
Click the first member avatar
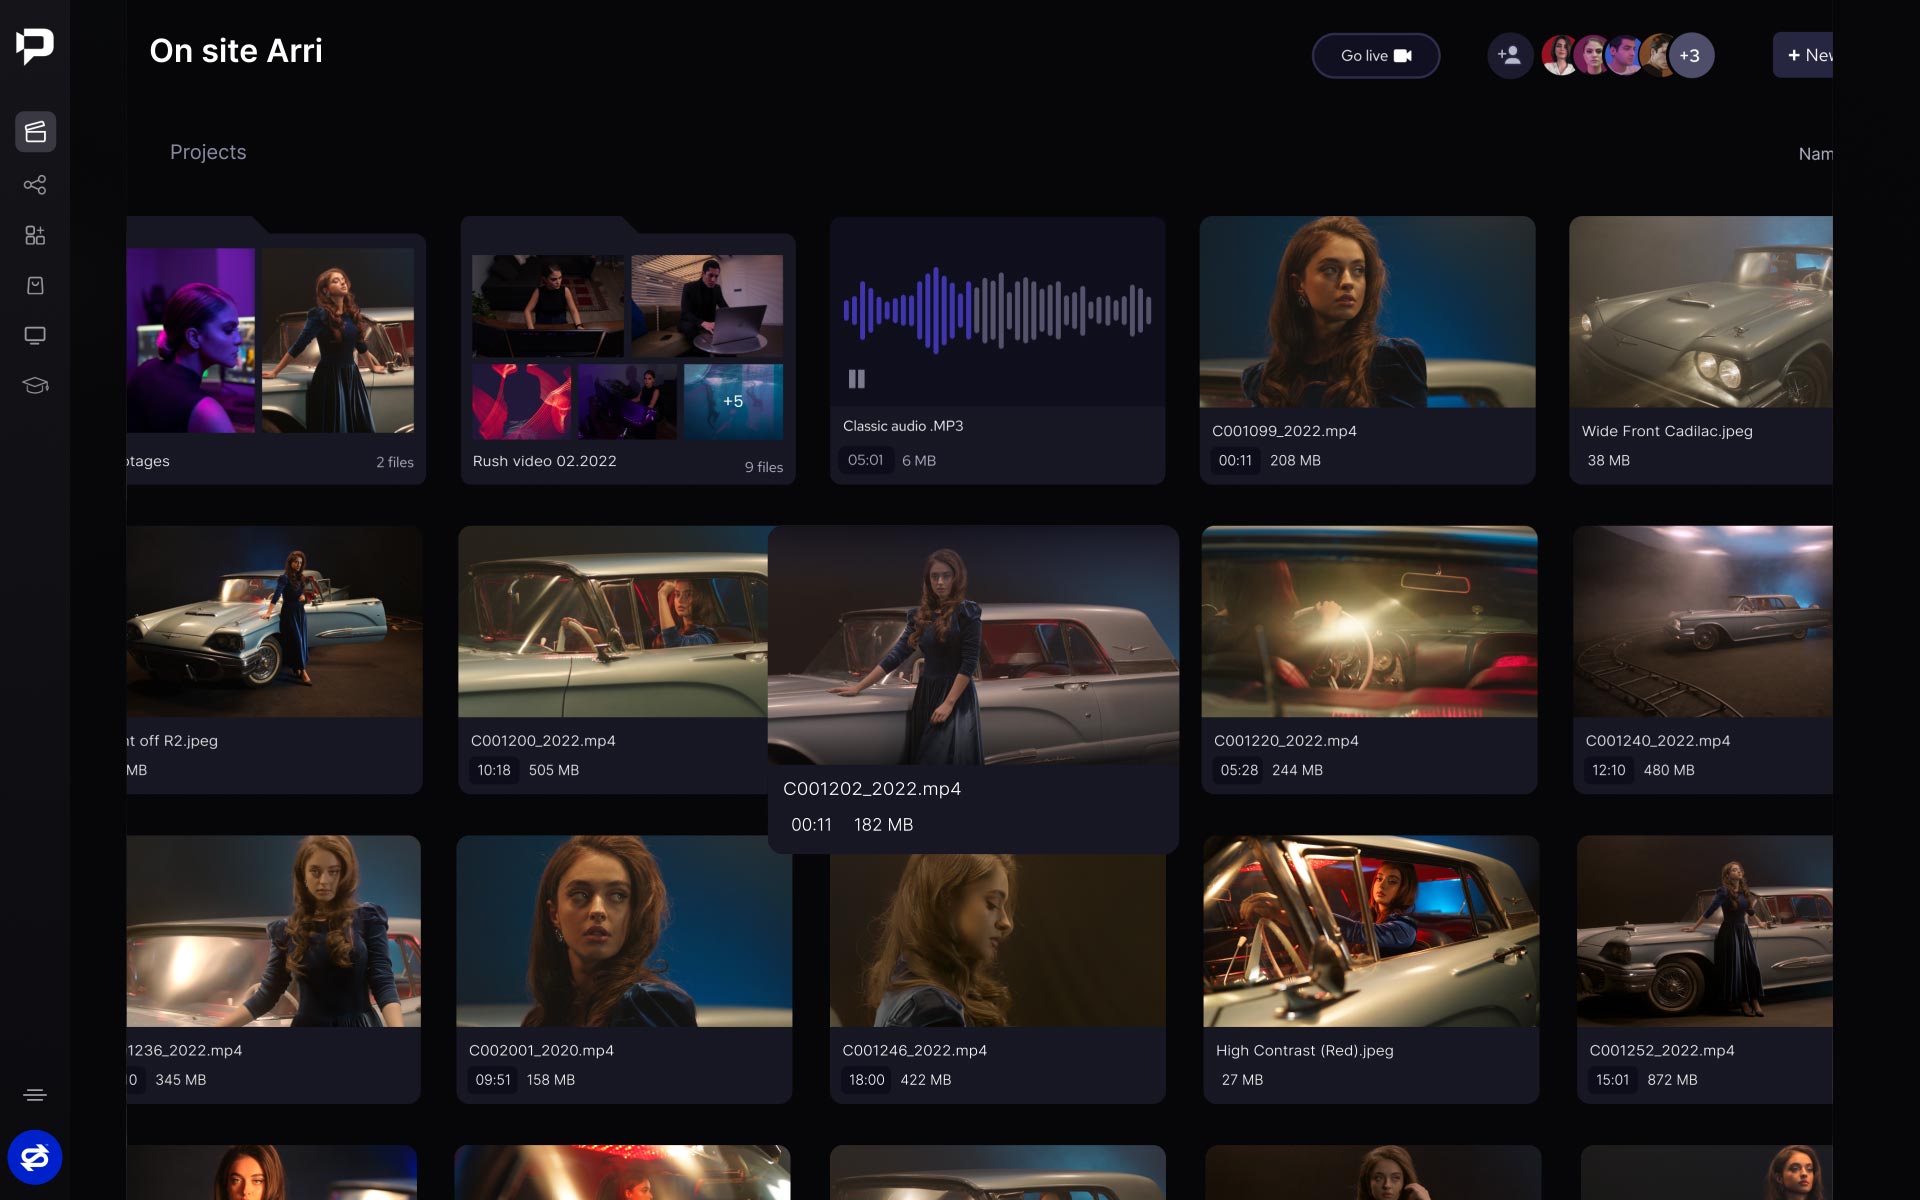point(1558,55)
